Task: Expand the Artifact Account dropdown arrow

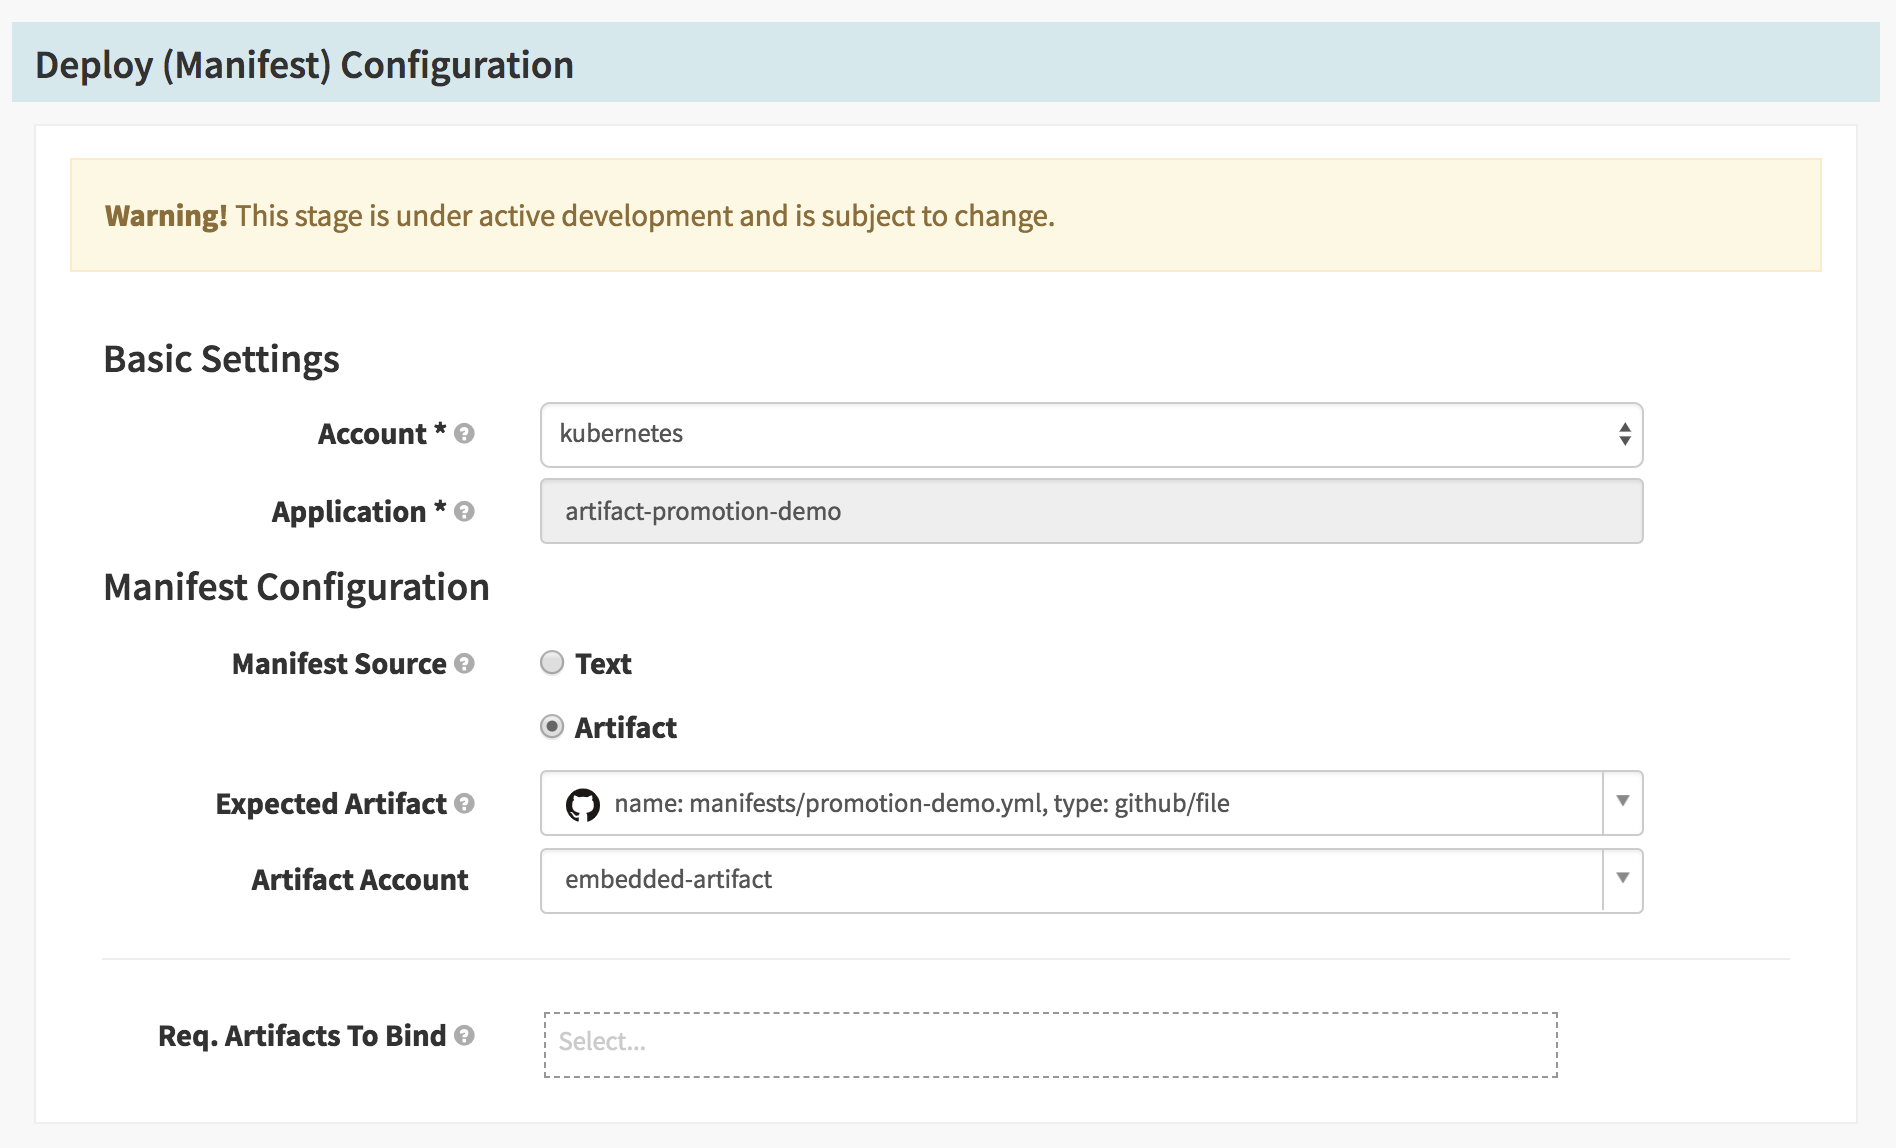Action: pyautogui.click(x=1622, y=879)
